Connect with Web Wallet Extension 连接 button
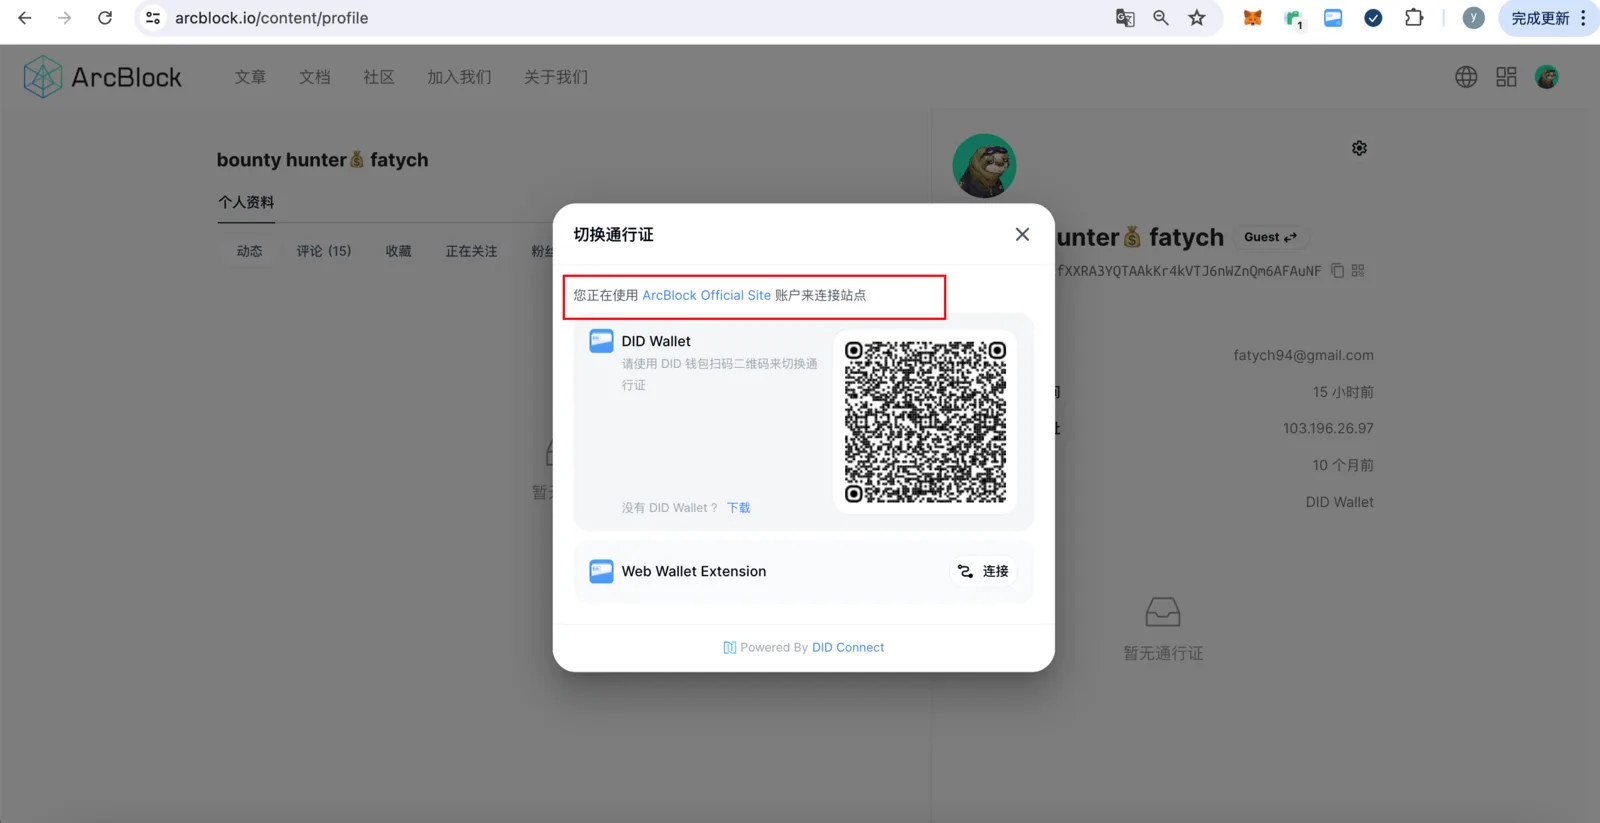 (x=983, y=571)
